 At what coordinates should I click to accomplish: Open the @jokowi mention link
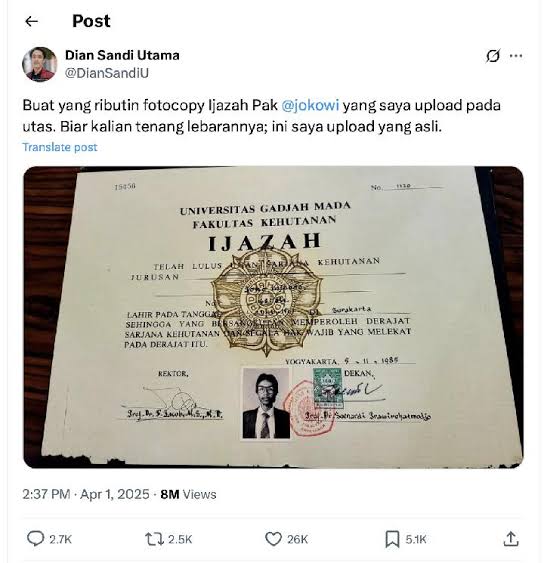(x=310, y=106)
